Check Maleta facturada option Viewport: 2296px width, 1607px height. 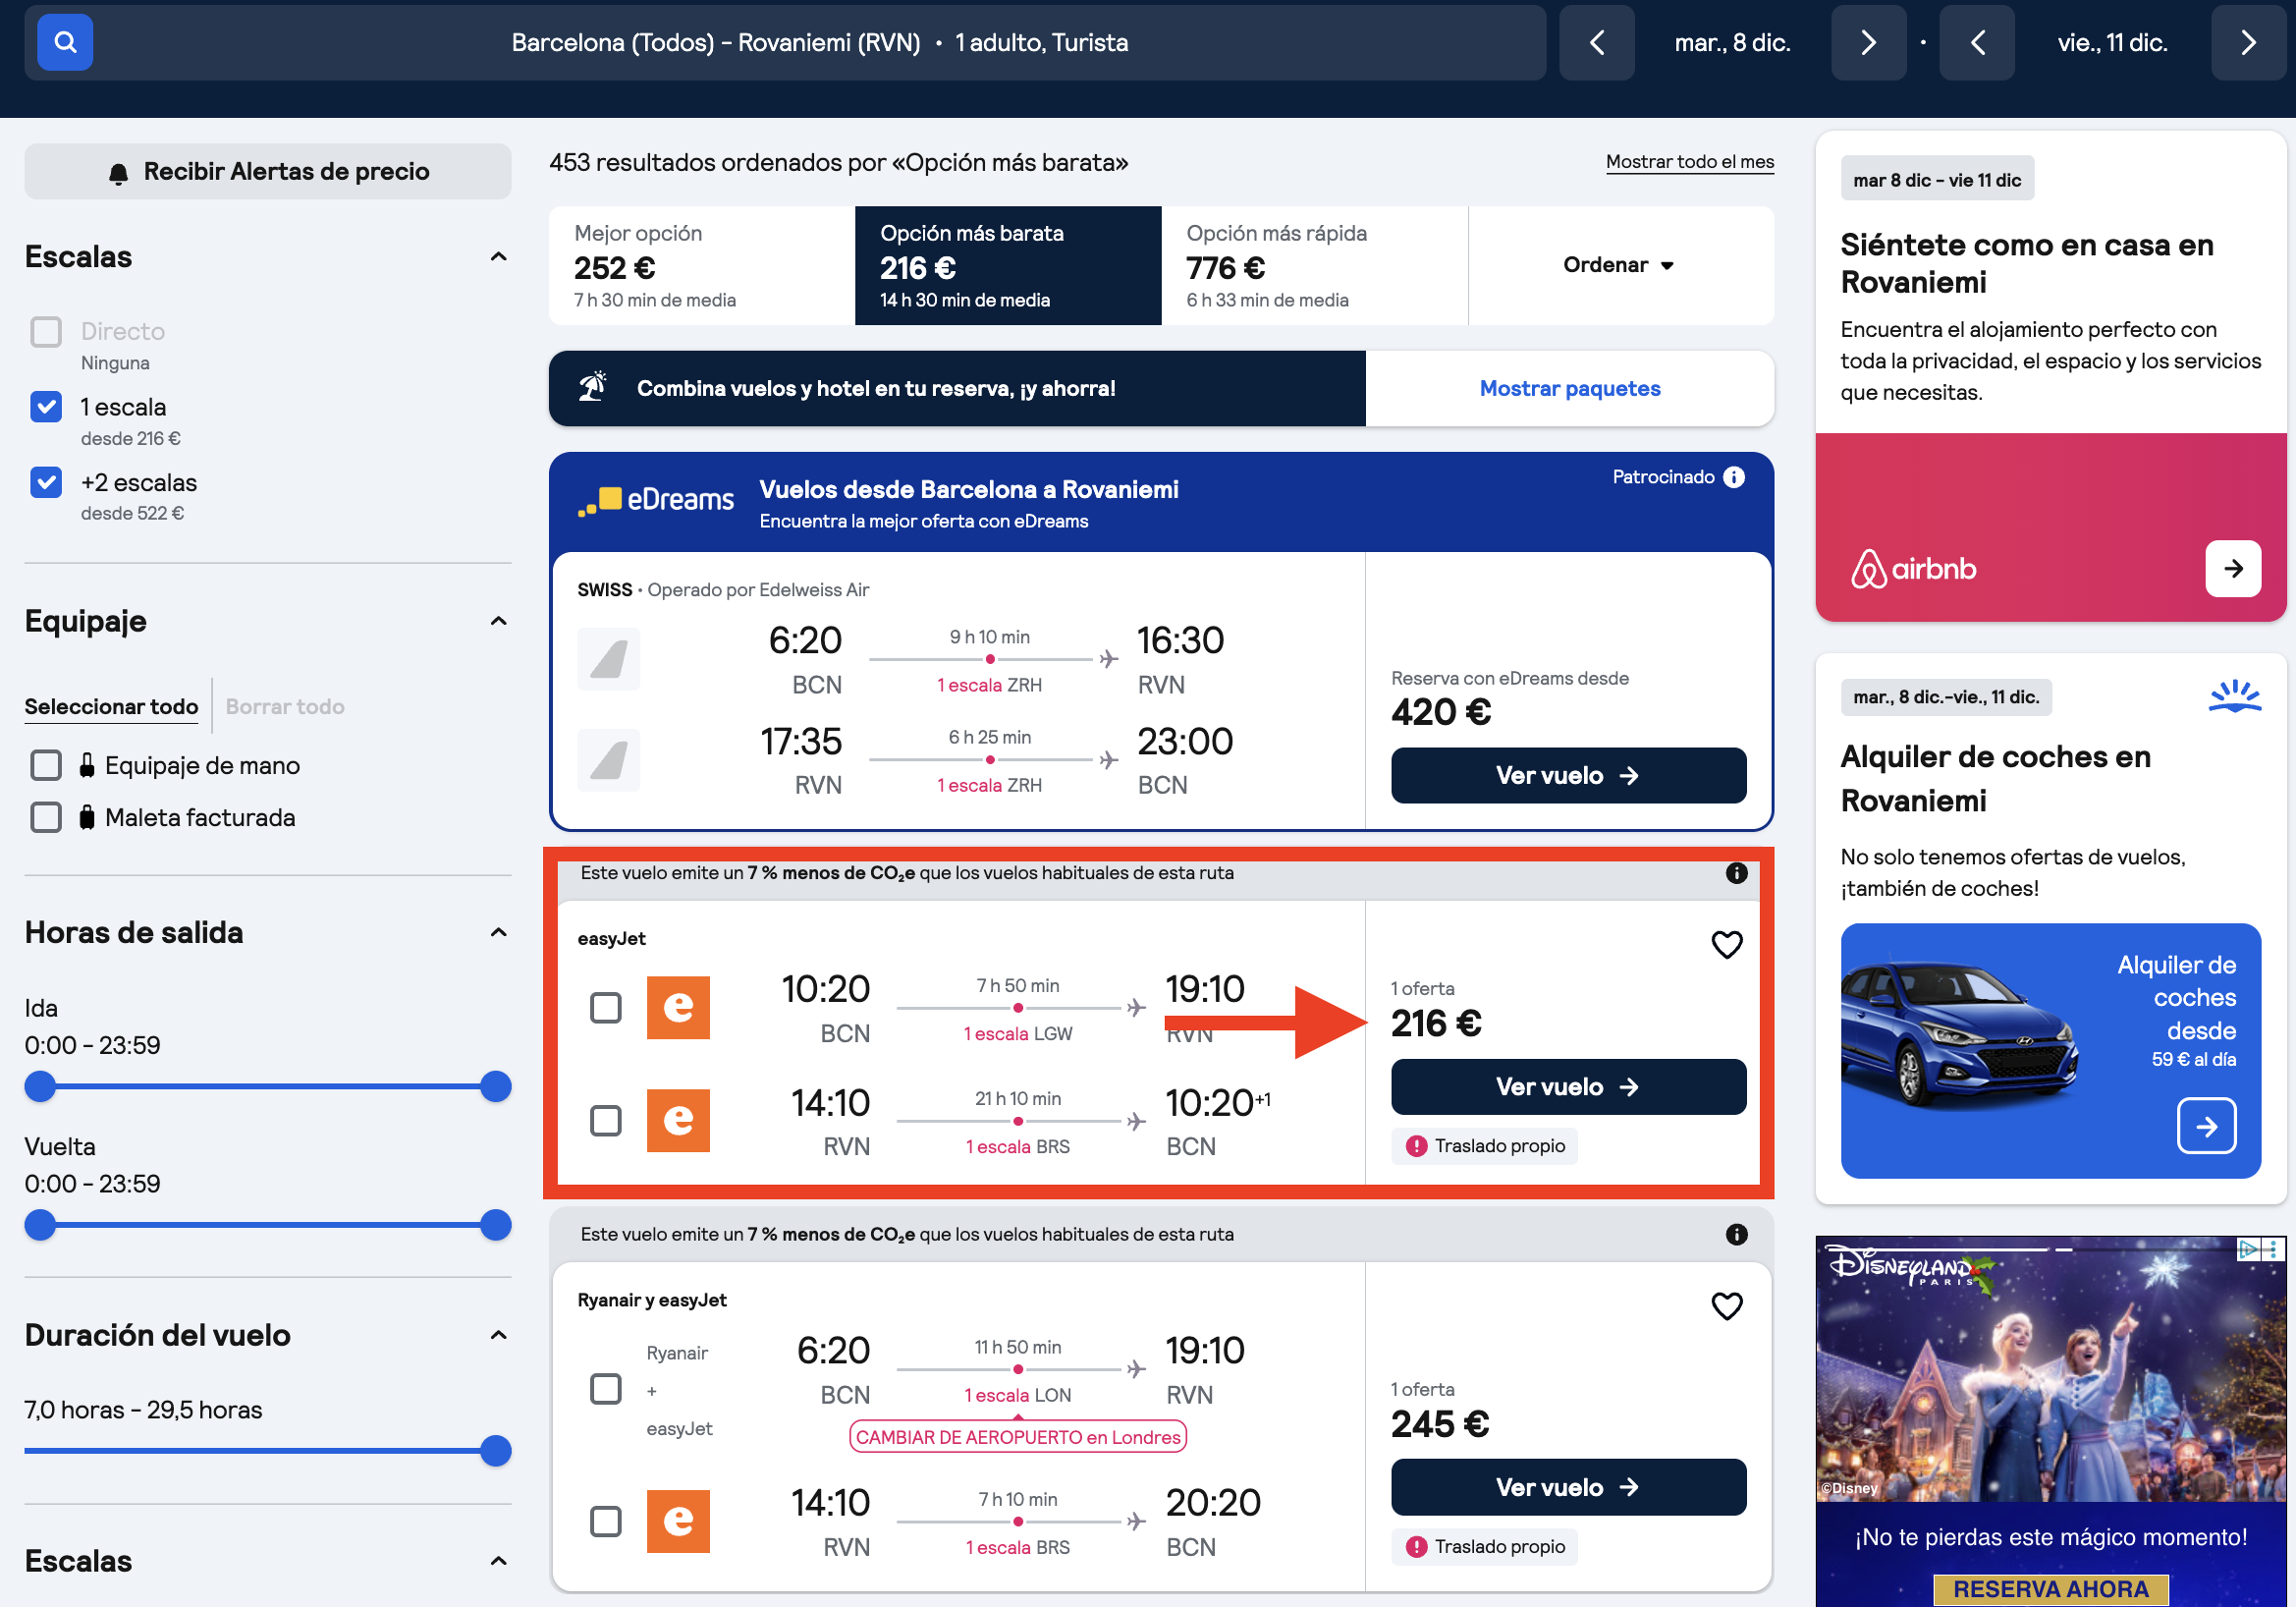pos(46,817)
